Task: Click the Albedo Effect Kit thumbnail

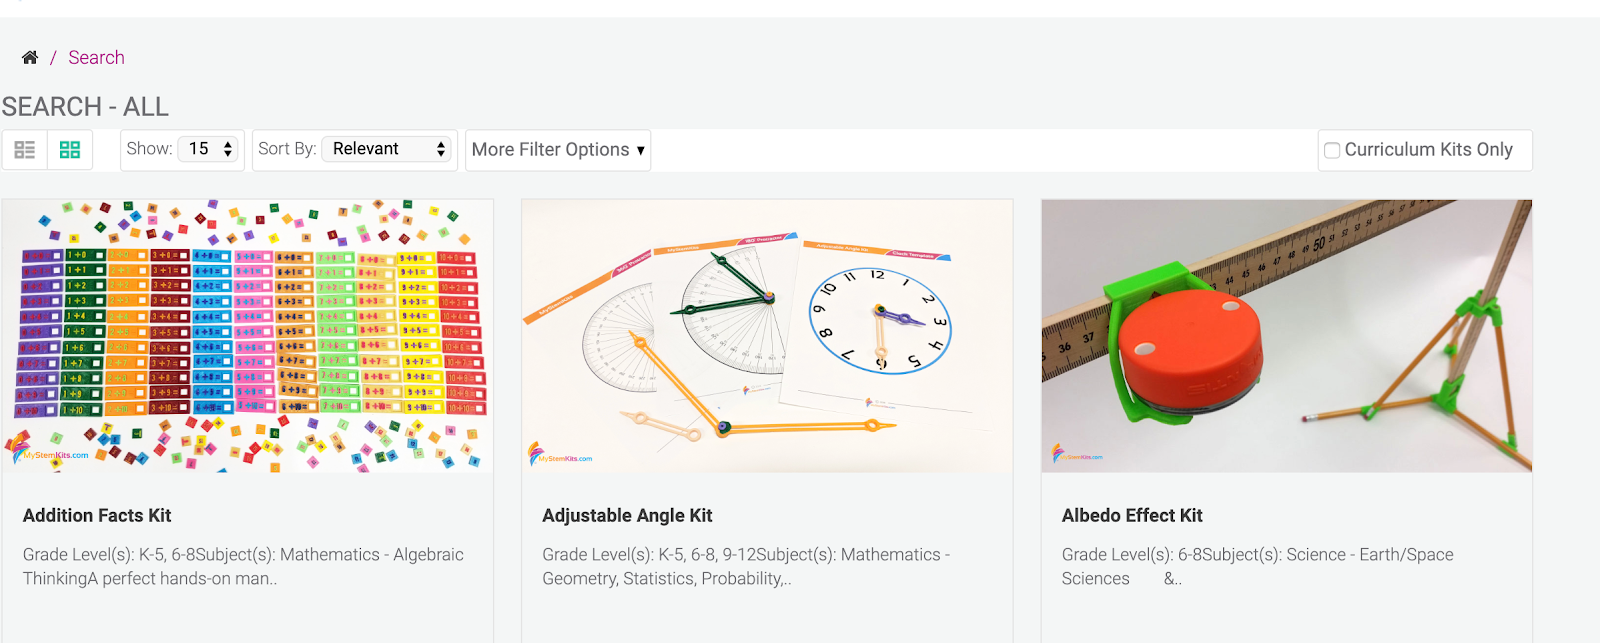Action: coord(1287,335)
